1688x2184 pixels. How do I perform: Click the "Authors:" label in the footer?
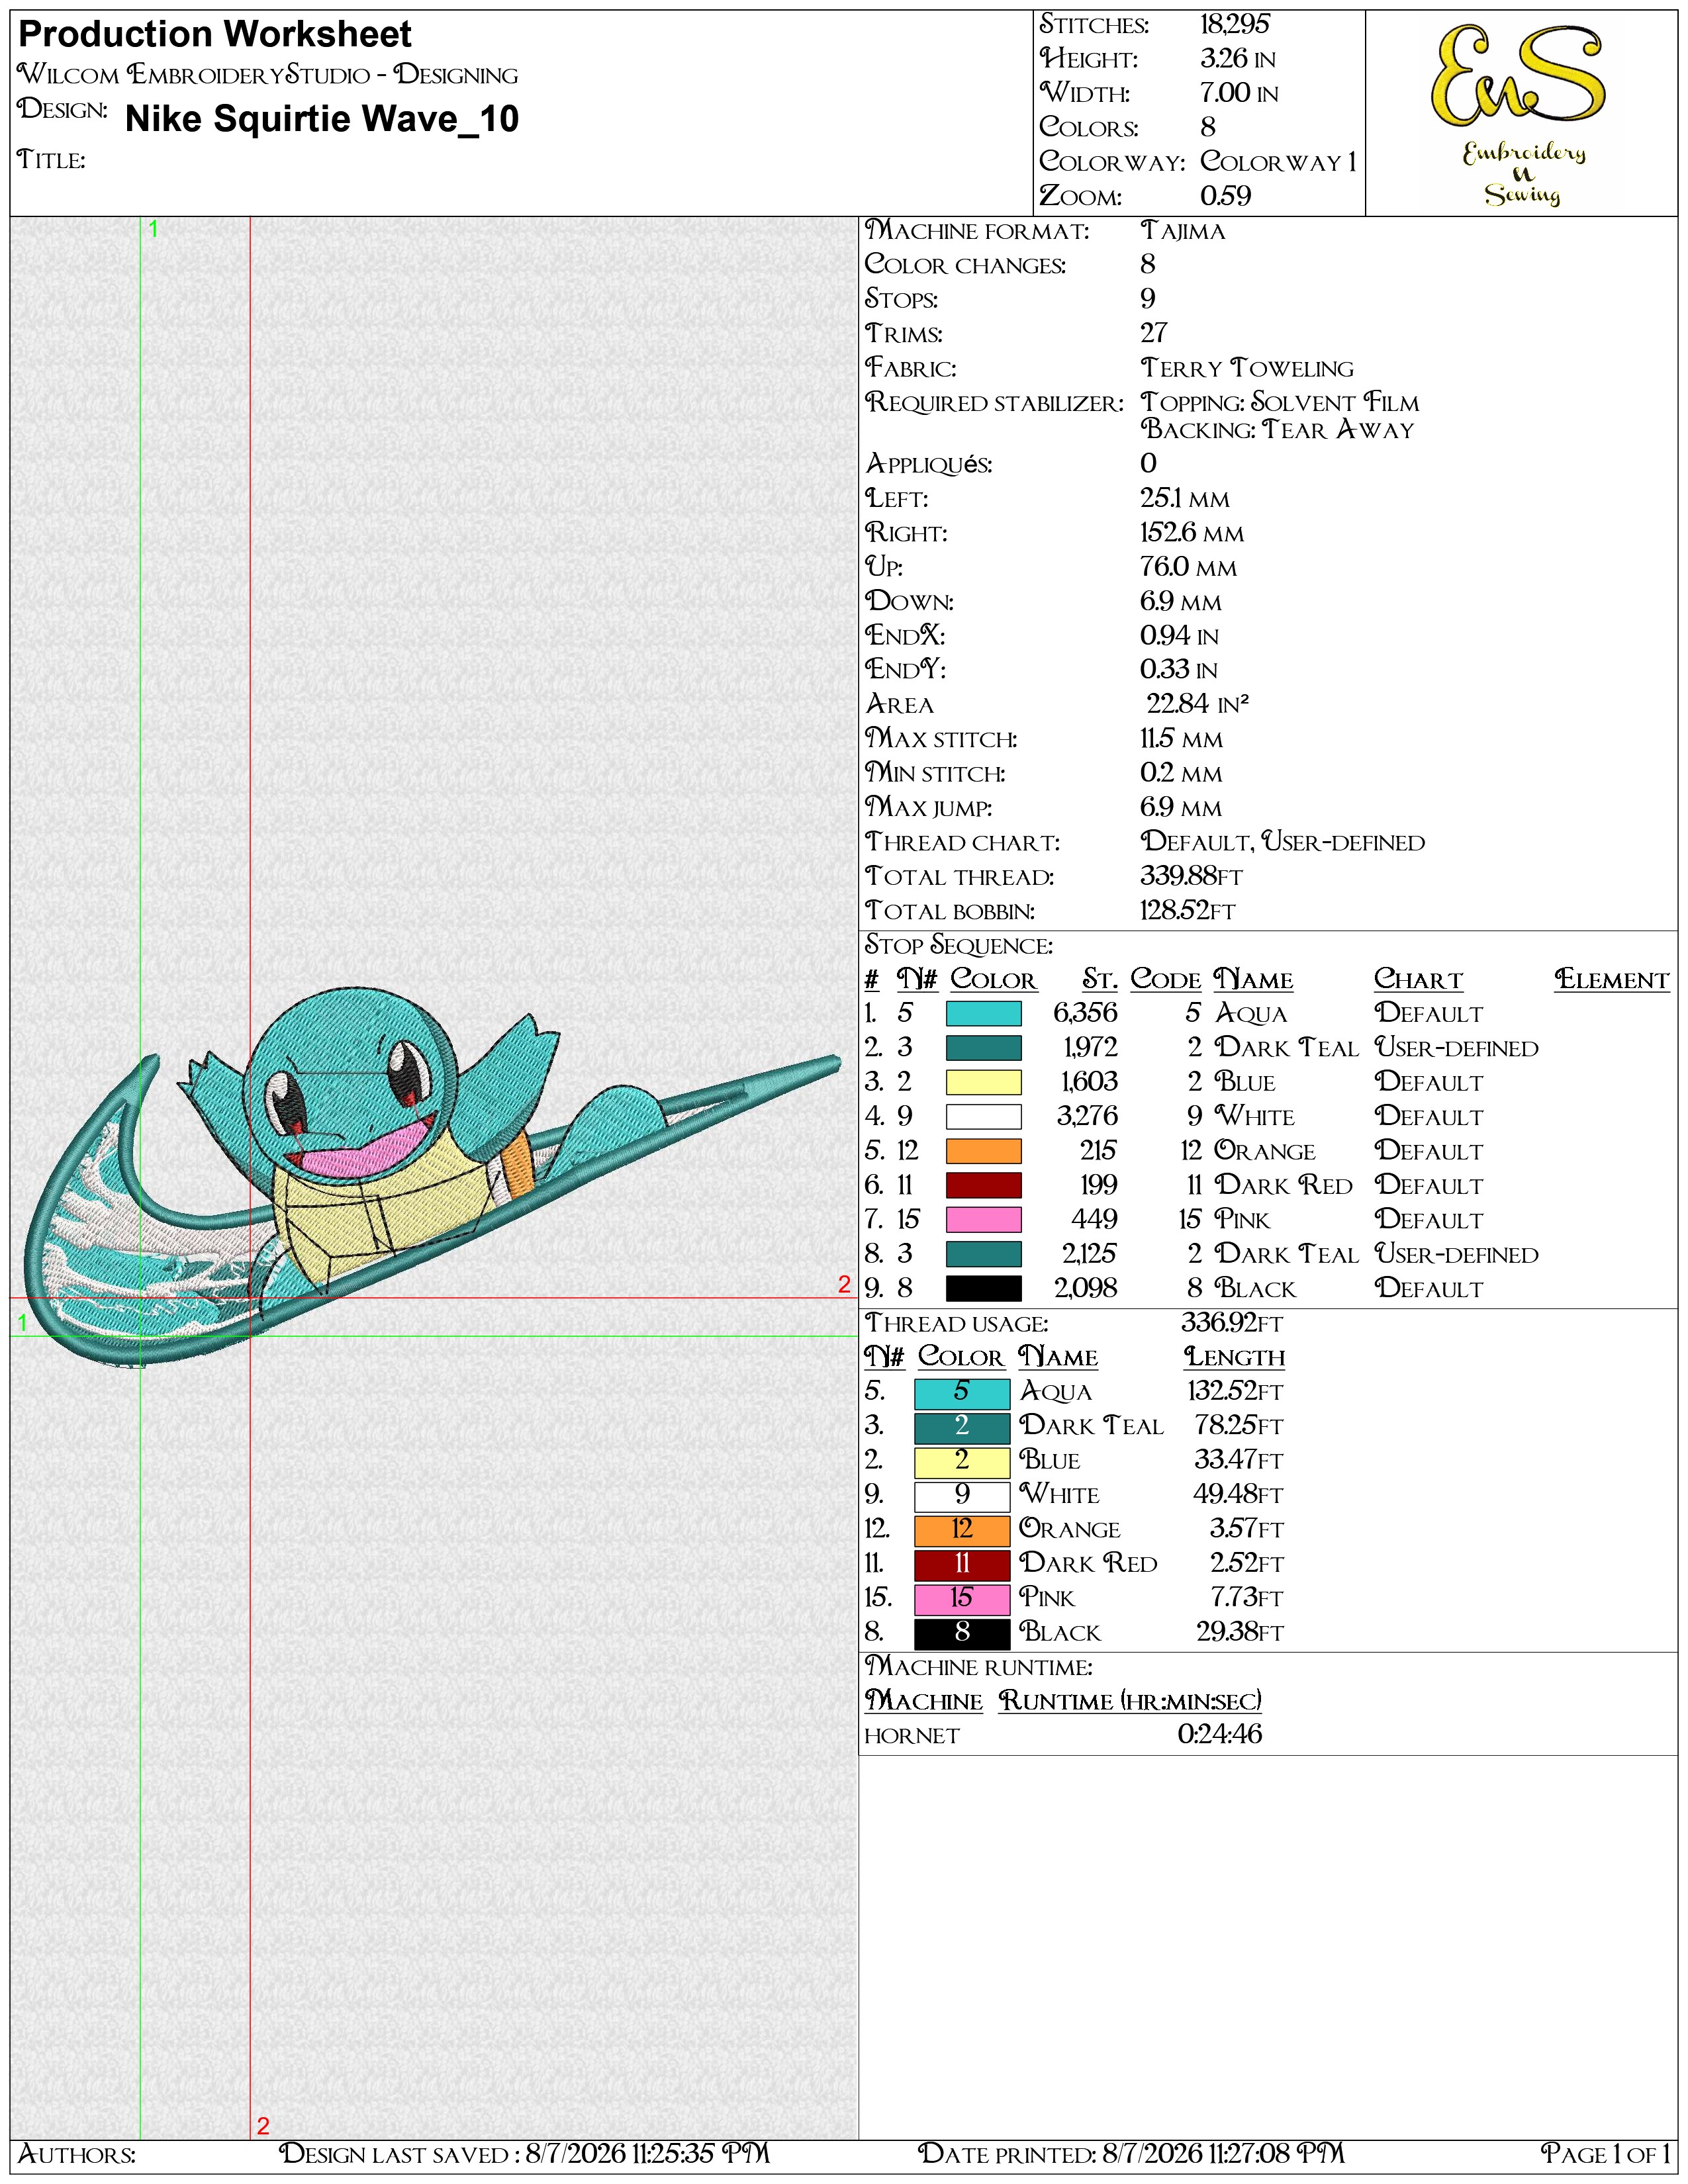pos(77,2155)
